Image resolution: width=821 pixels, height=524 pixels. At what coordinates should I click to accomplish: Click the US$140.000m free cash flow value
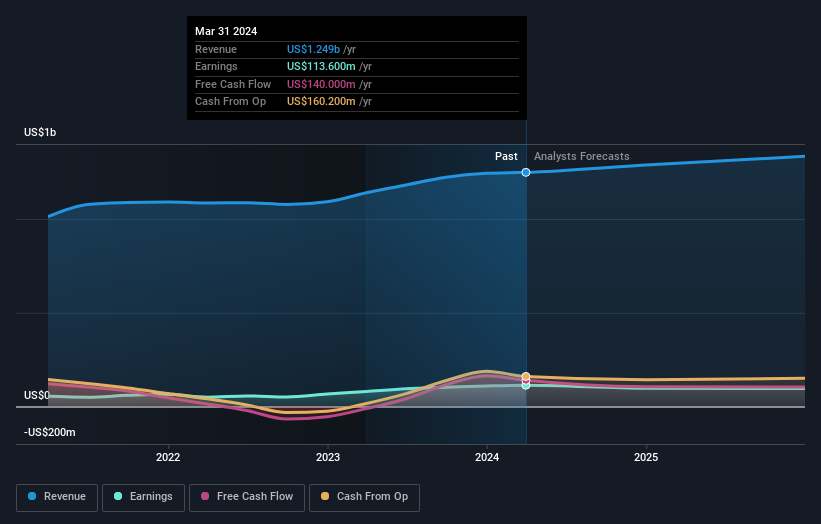click(321, 84)
